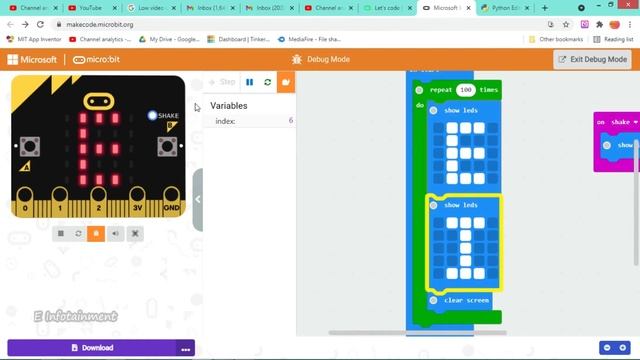This screenshot has height=360, width=640.
Task: Mute the simulator audio
Action: click(116, 233)
